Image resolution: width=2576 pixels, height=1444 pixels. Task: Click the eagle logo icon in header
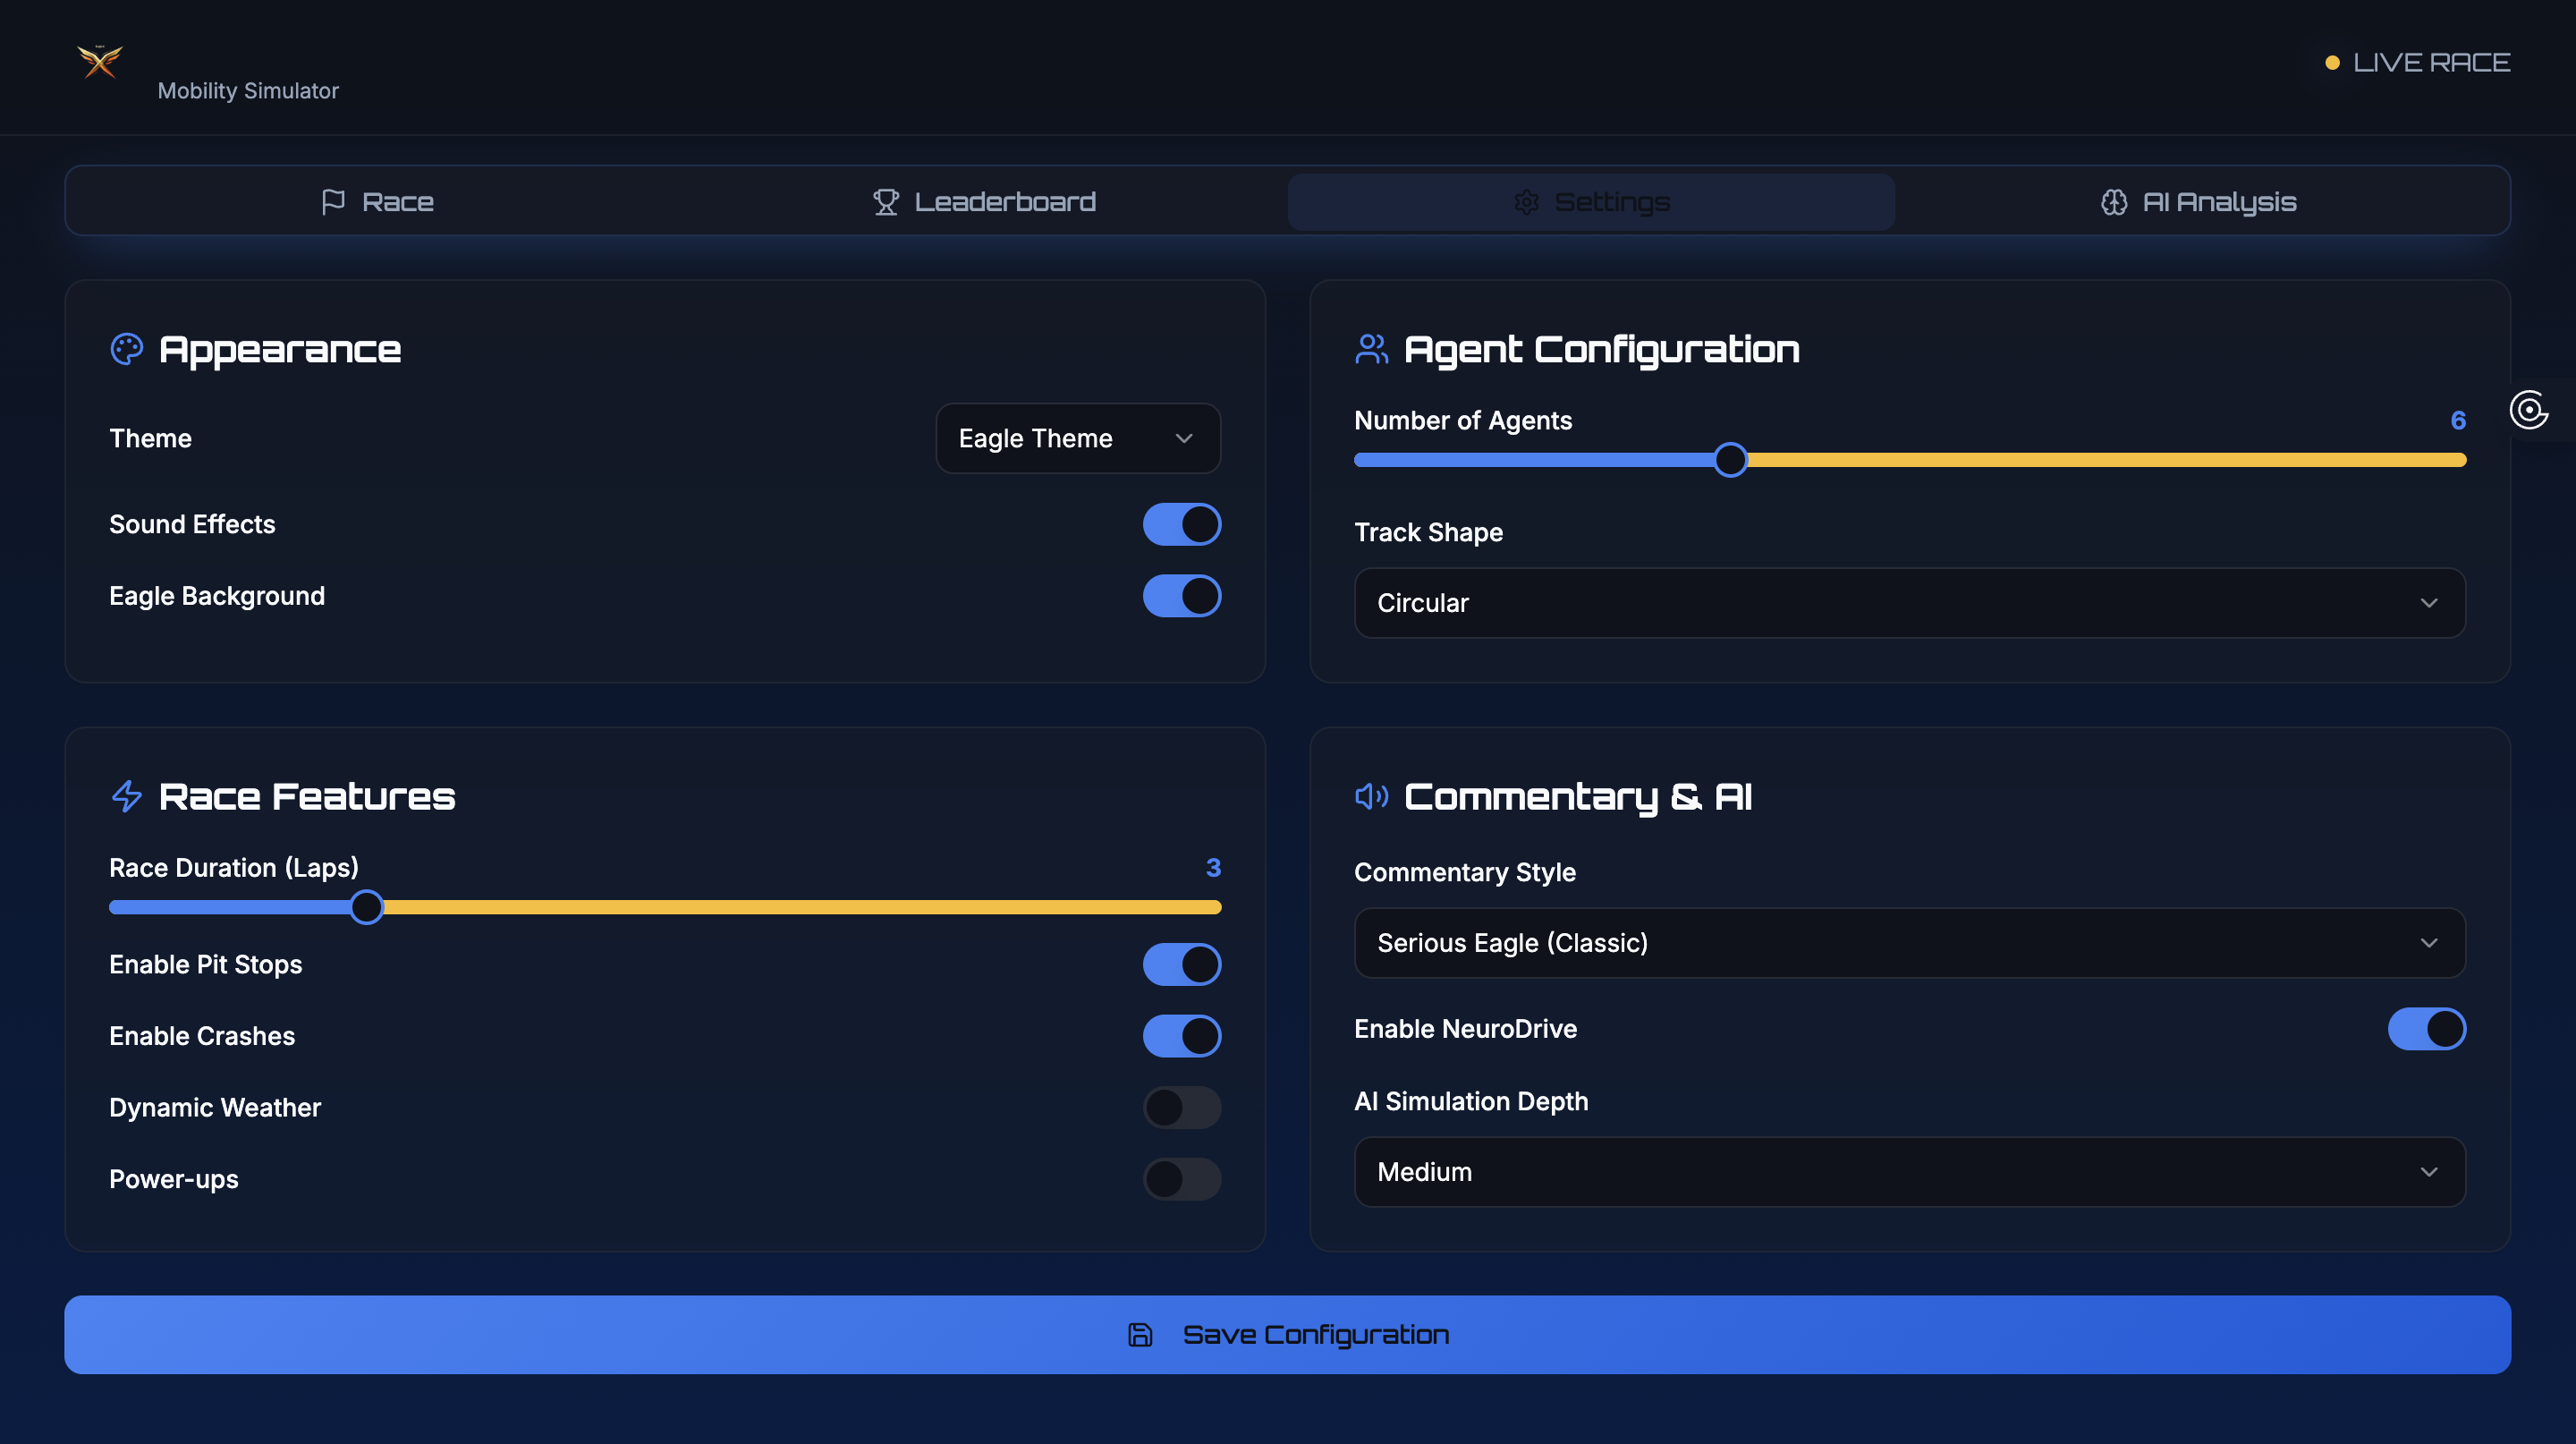[100, 62]
